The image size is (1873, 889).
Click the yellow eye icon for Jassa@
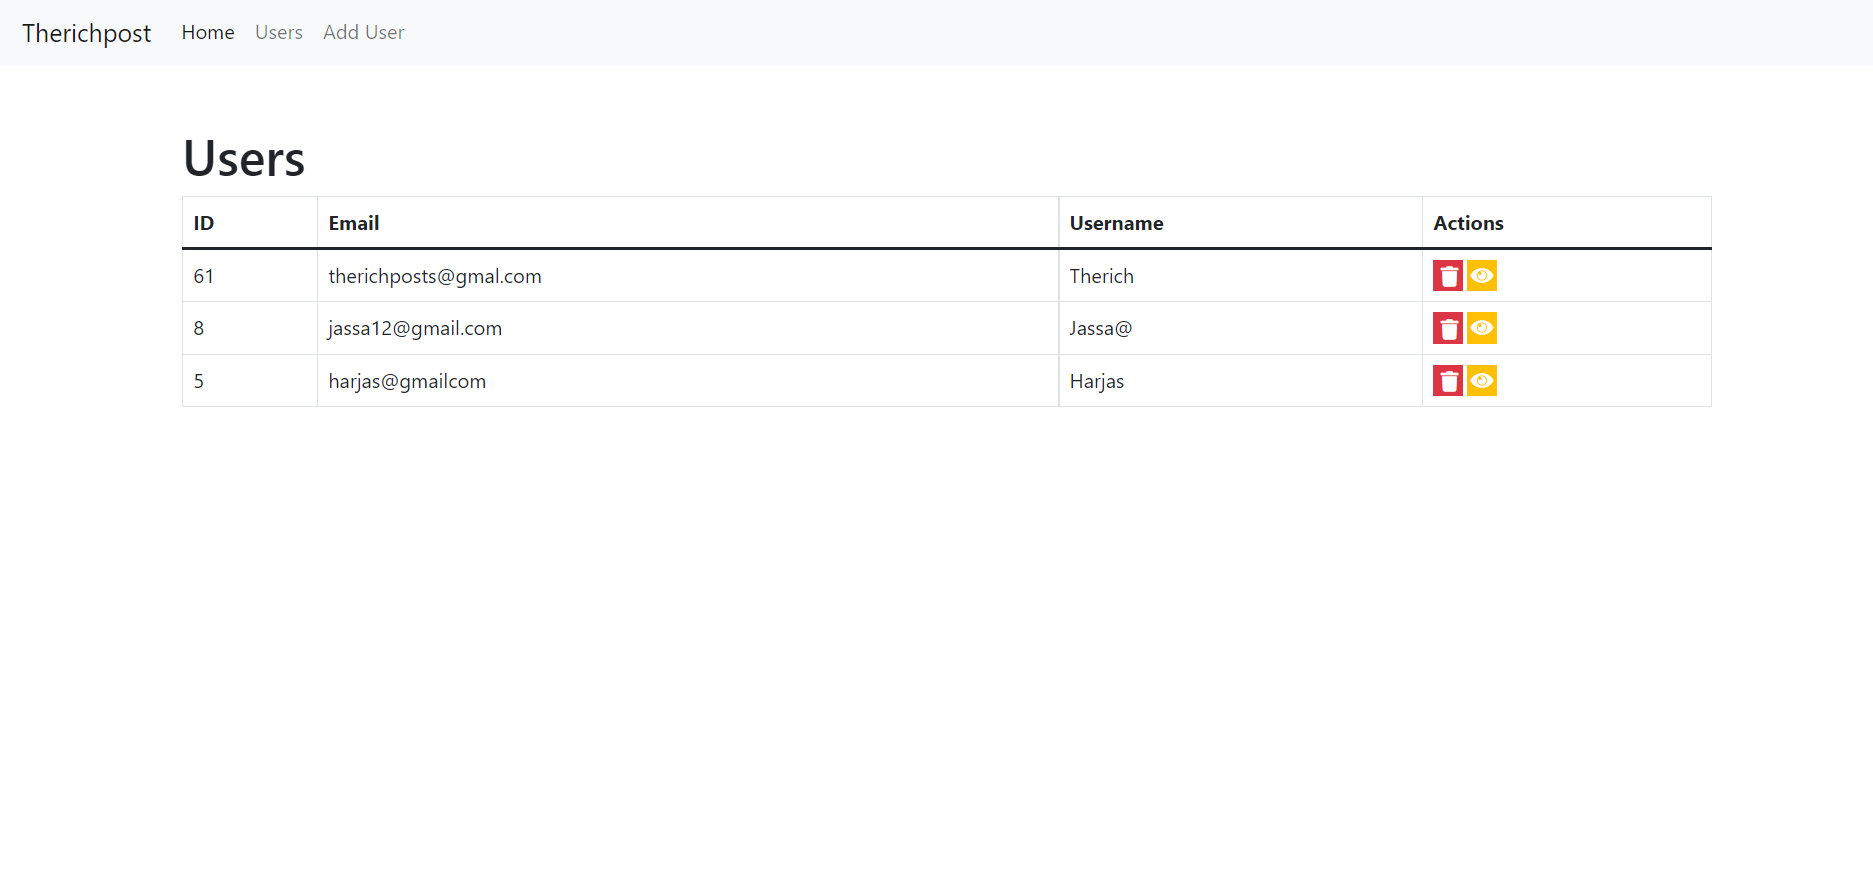(1481, 328)
